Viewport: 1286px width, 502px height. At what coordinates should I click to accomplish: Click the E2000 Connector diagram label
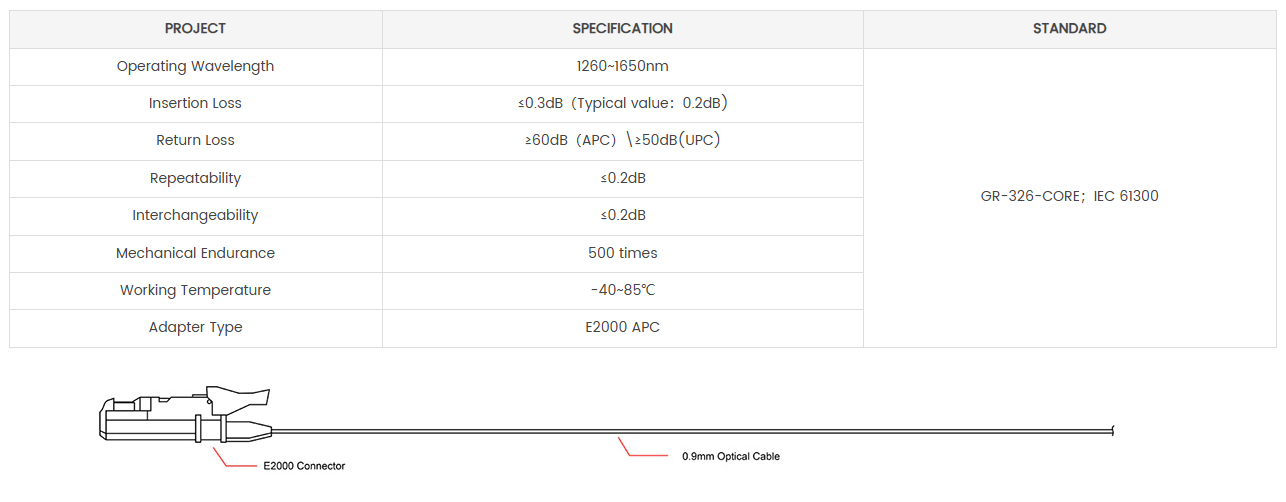[x=304, y=466]
